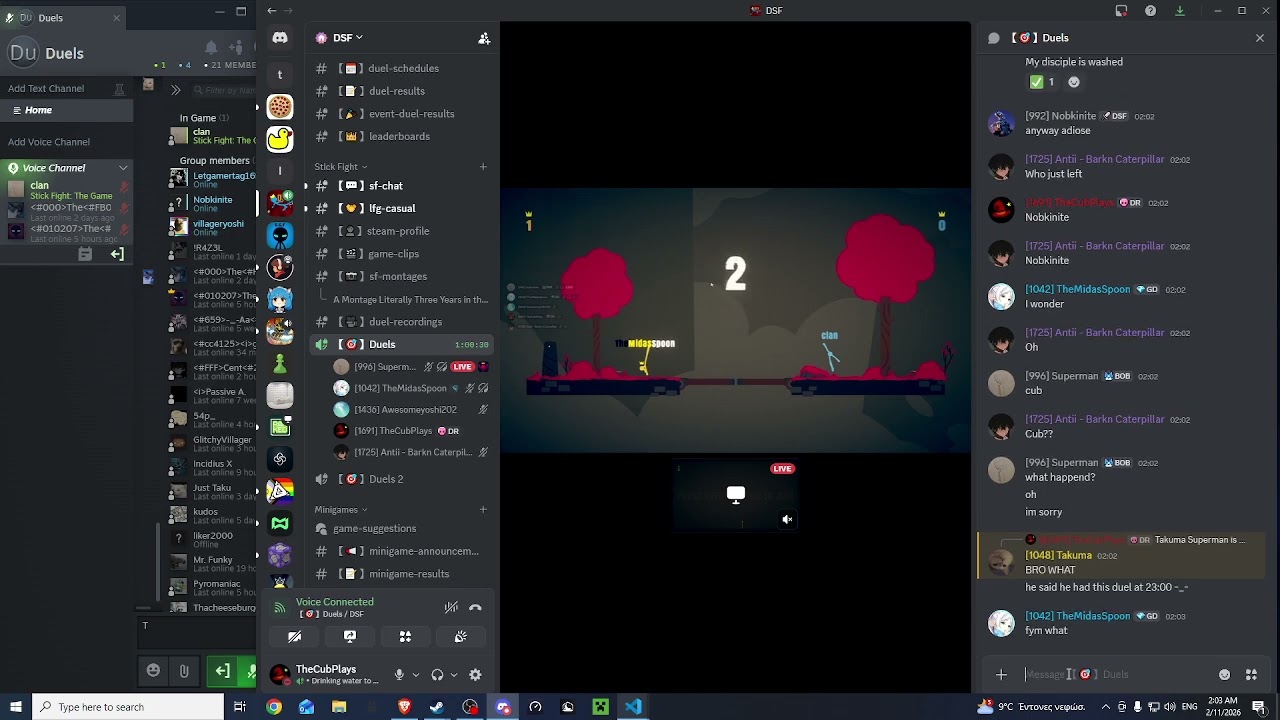Open Discord help question-mark icon
1280x720 pixels.
point(1151,11)
